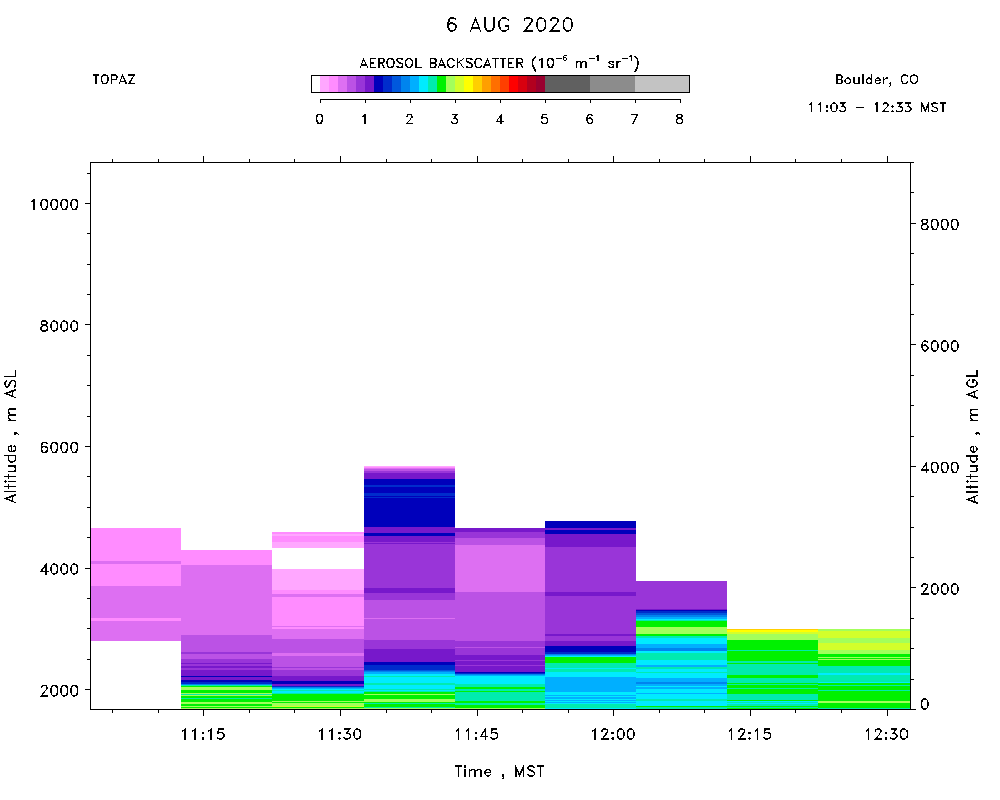Select the 'TOPAZ' instrument label
The height and width of the screenshot is (800, 1000).
point(114,80)
